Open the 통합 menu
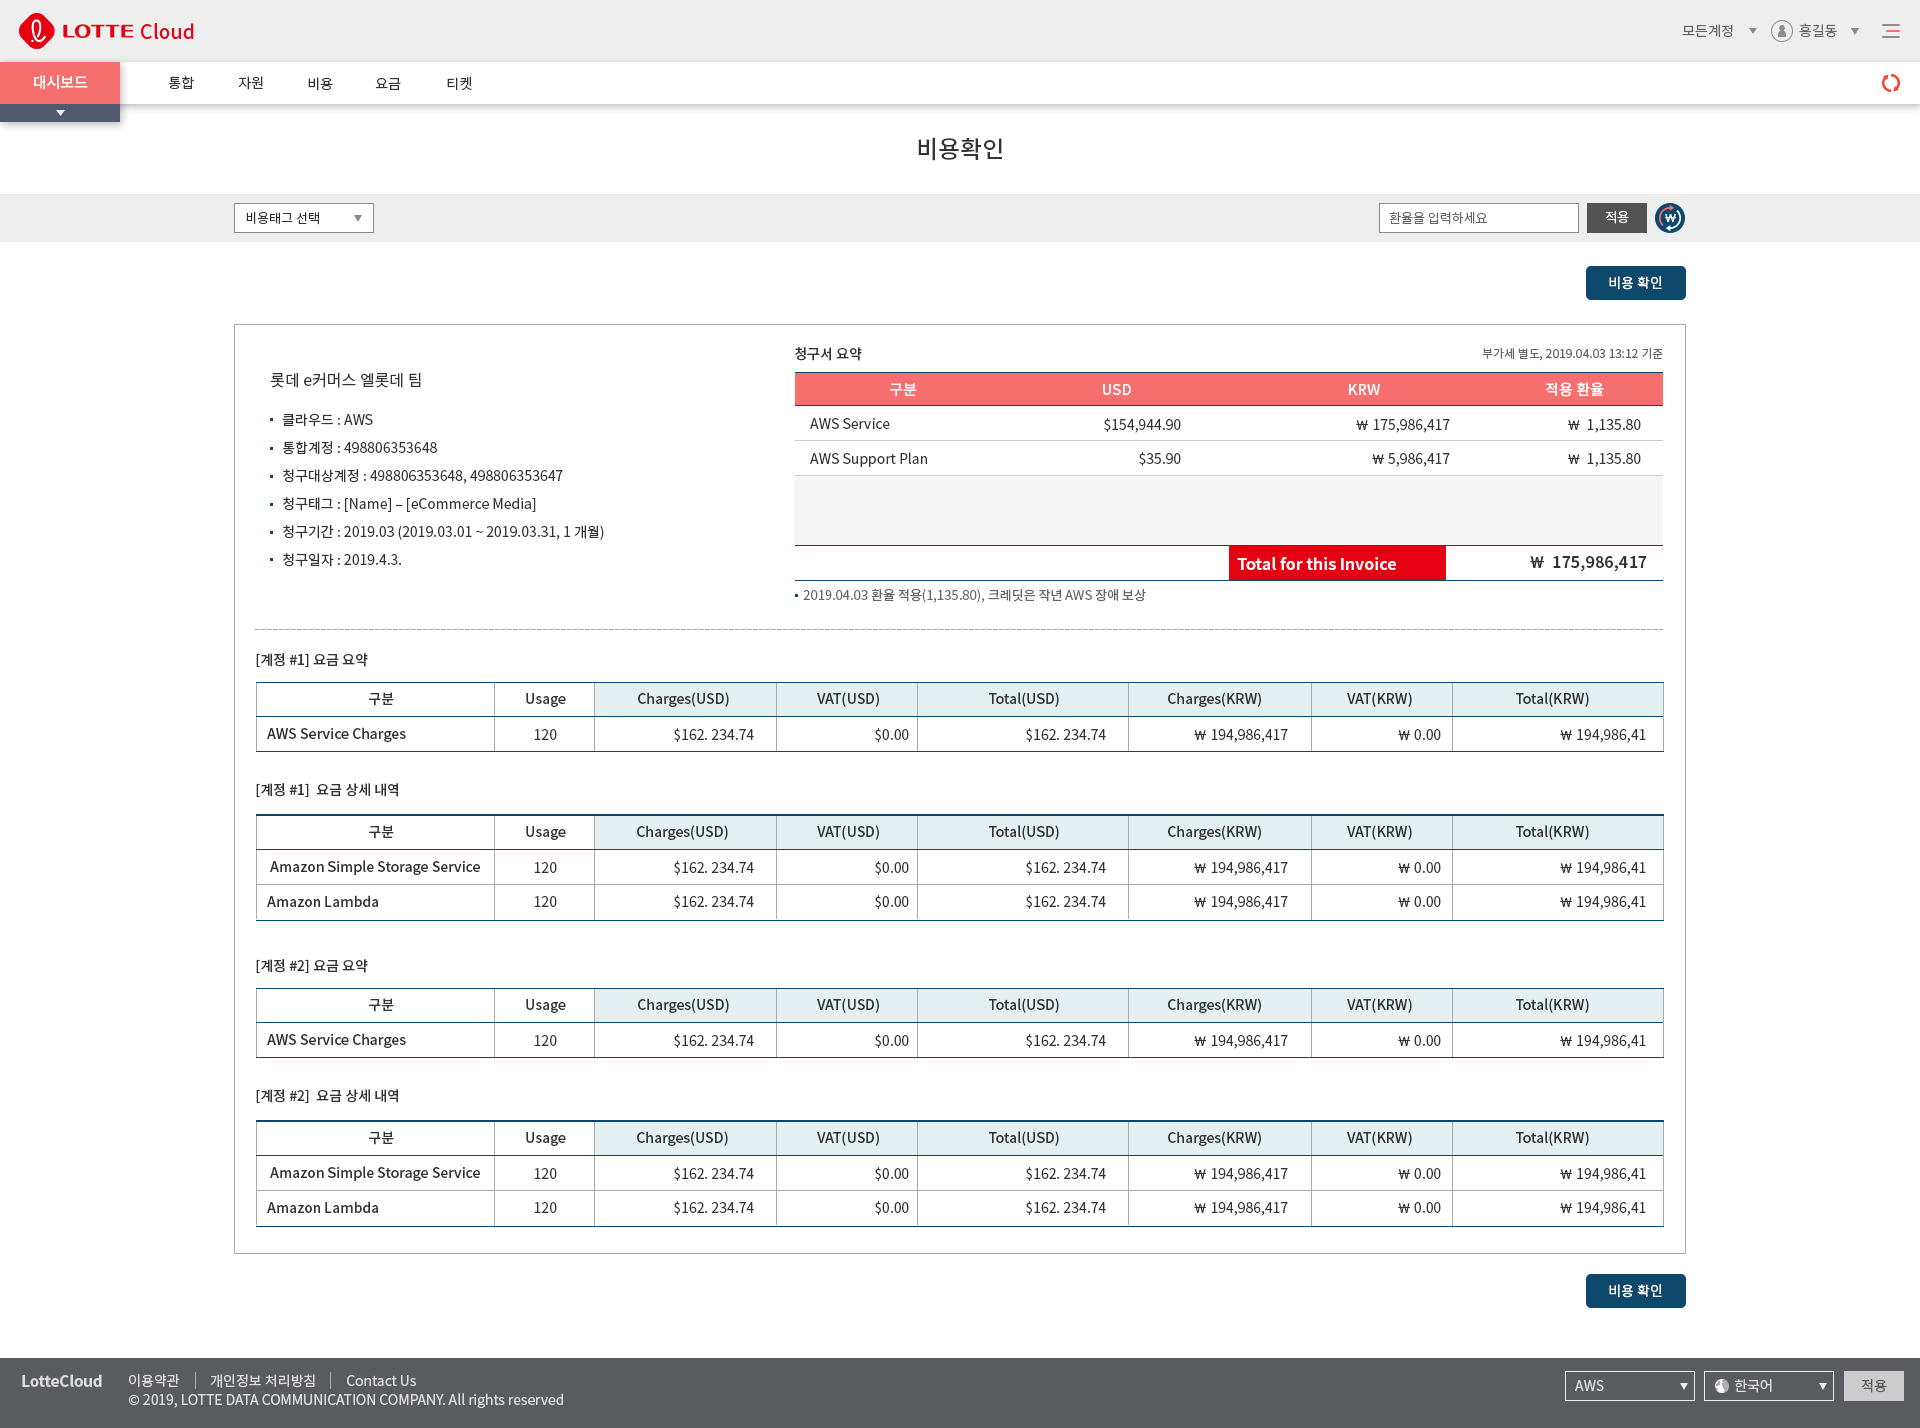This screenshot has height=1428, width=1920. click(181, 83)
